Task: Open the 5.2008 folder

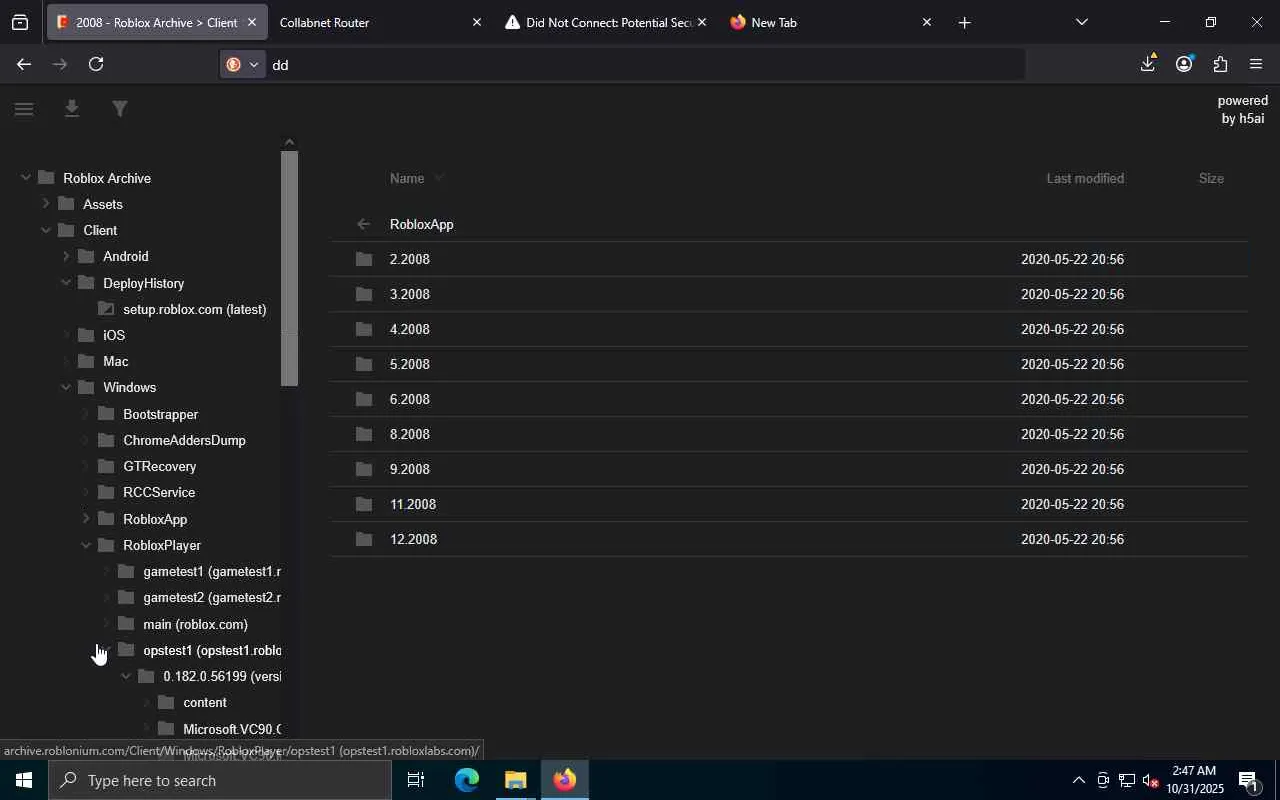Action: [x=788, y=364]
